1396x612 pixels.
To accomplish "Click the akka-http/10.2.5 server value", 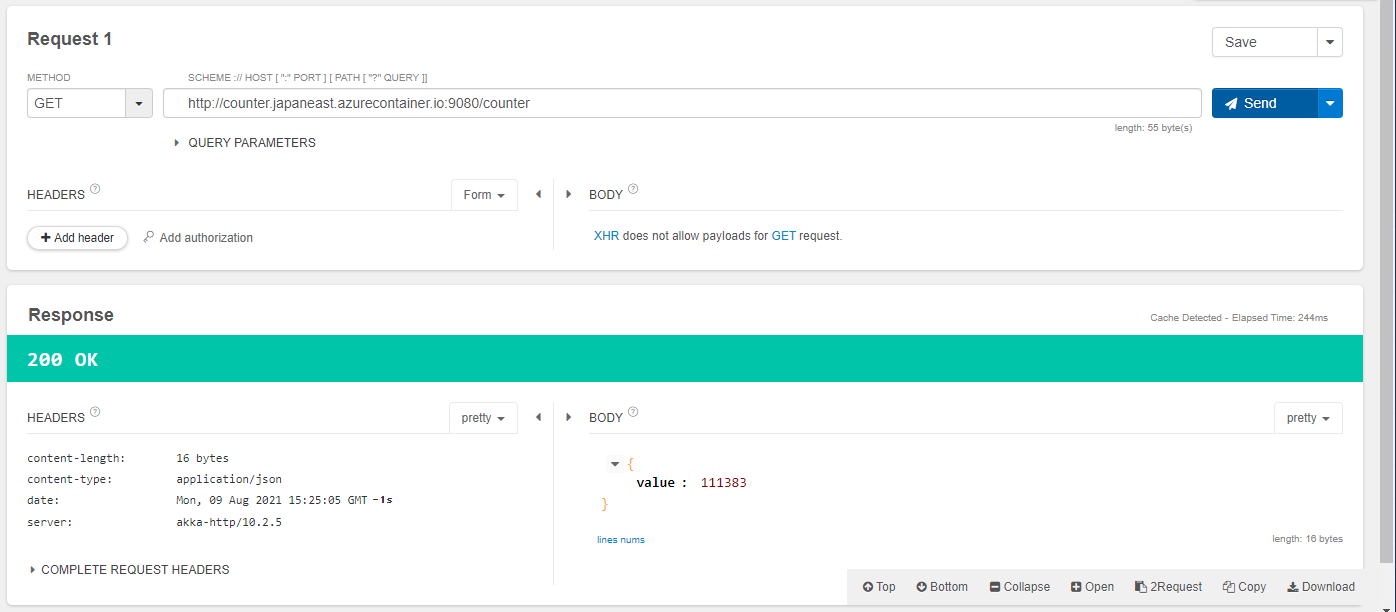I will tap(229, 522).
